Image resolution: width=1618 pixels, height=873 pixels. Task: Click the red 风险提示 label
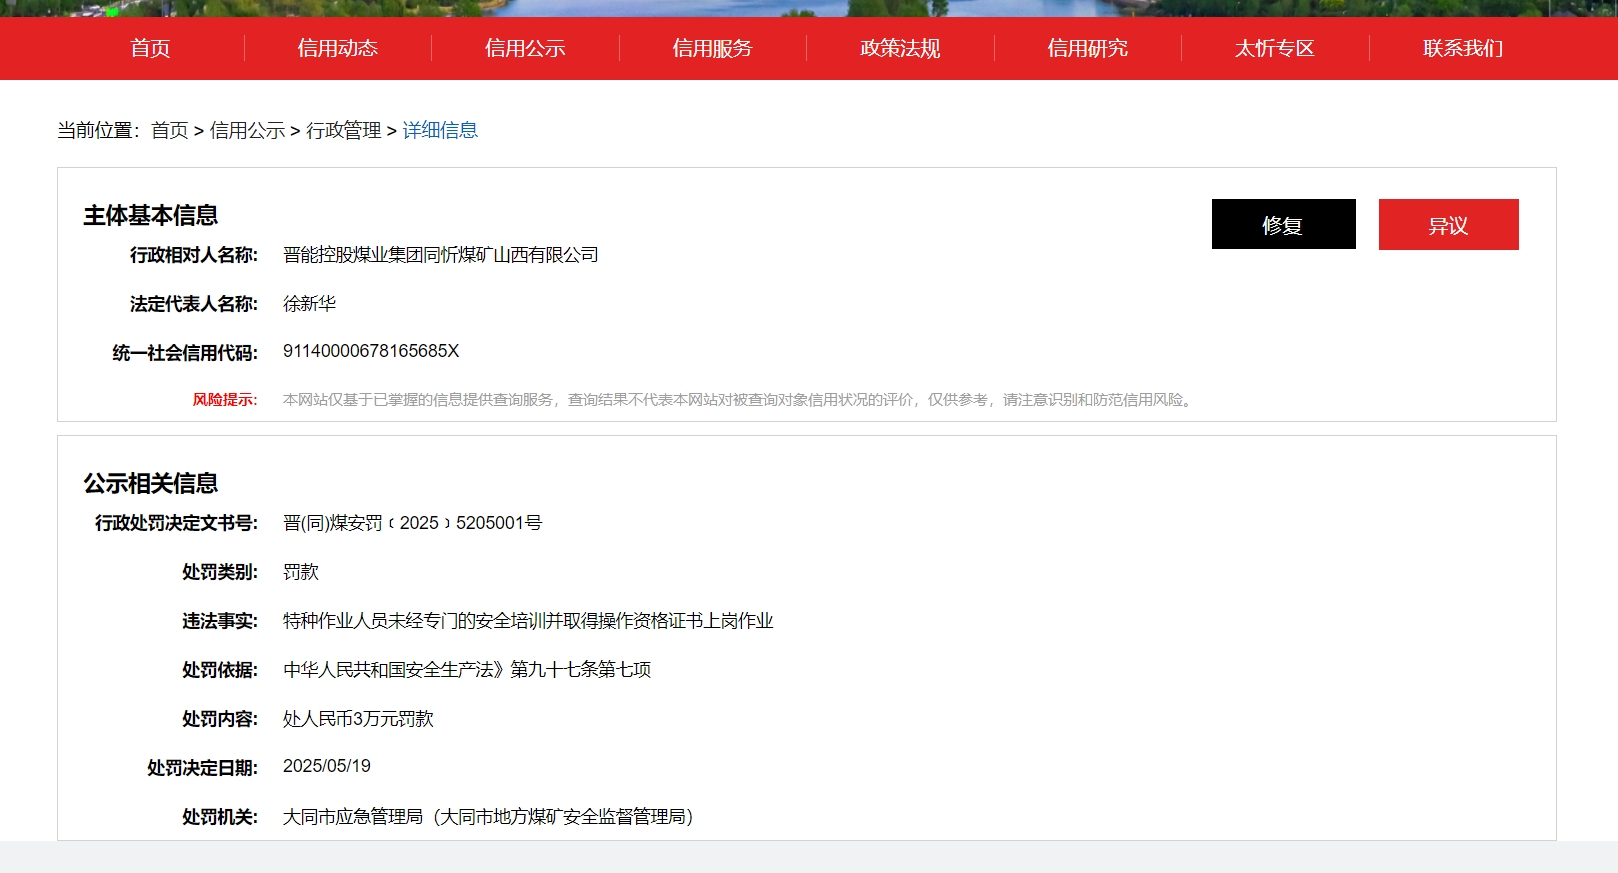(x=225, y=400)
